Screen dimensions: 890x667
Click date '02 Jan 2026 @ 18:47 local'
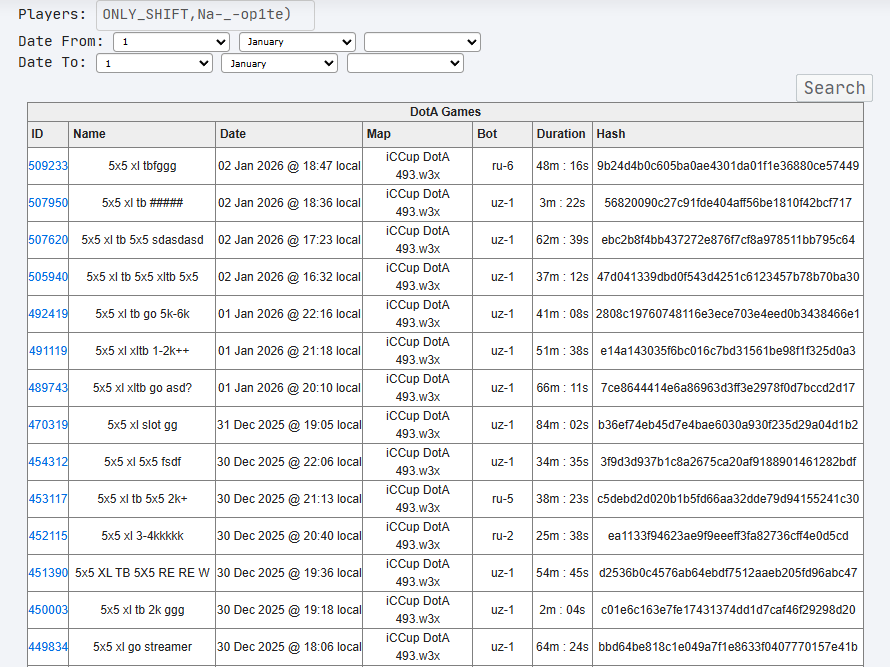coord(289,166)
